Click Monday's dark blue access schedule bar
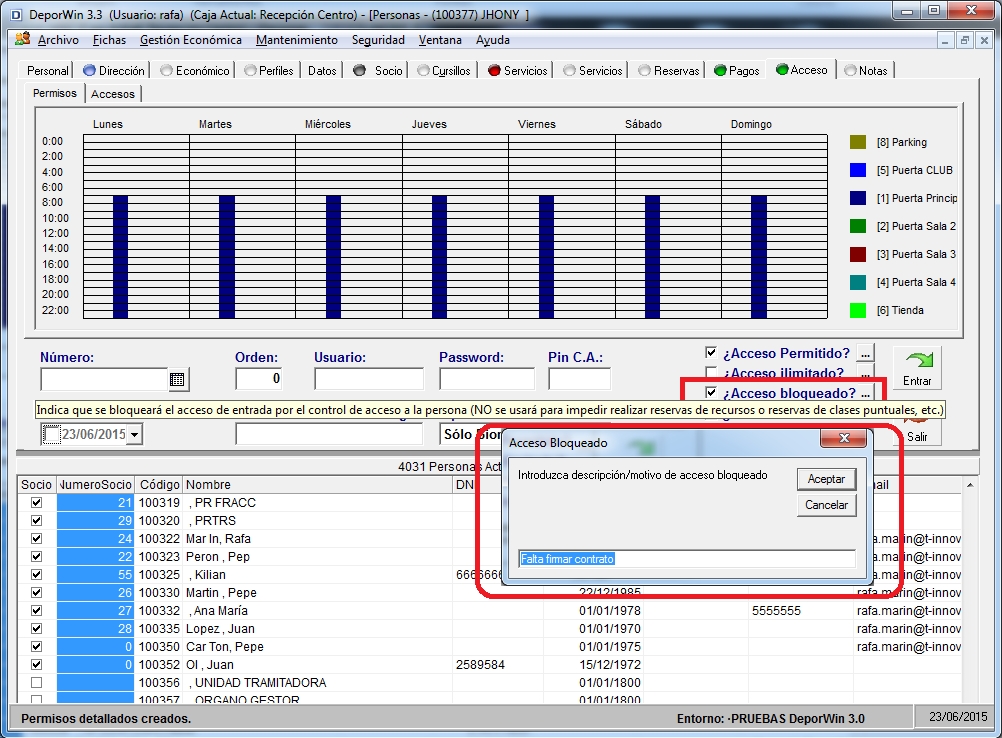 click(x=120, y=257)
